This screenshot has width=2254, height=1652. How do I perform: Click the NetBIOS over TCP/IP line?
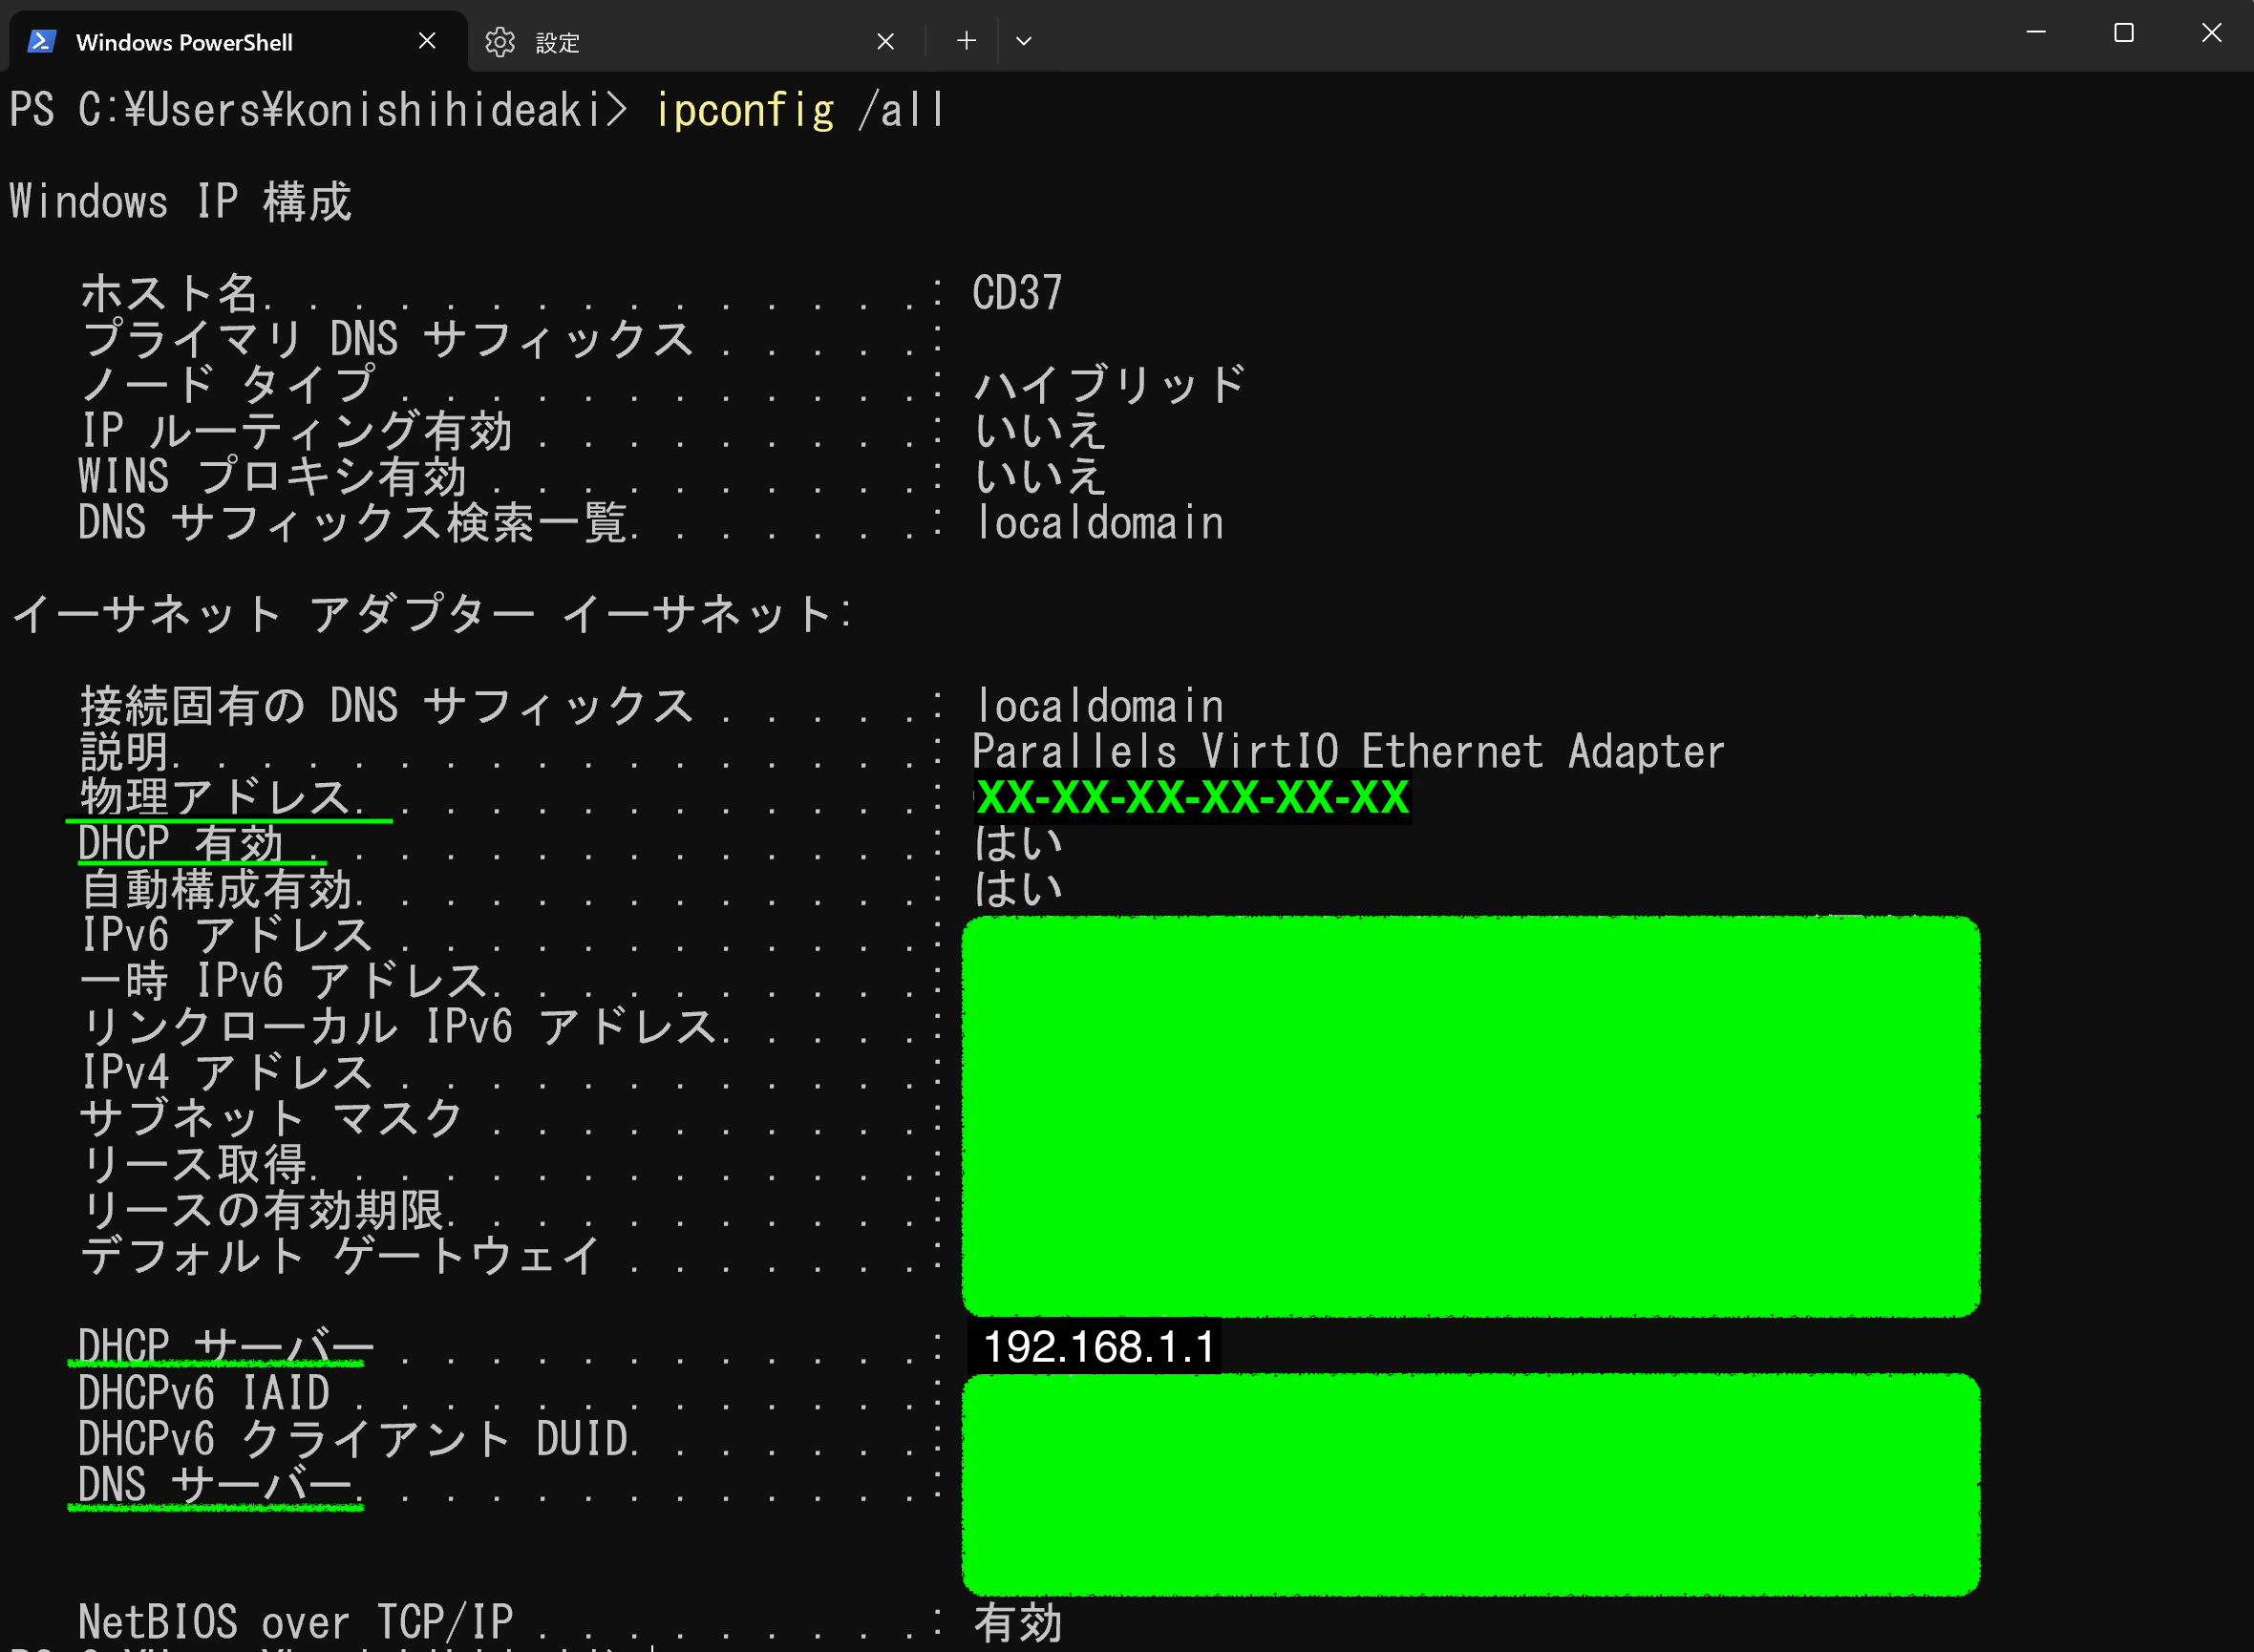(295, 1621)
